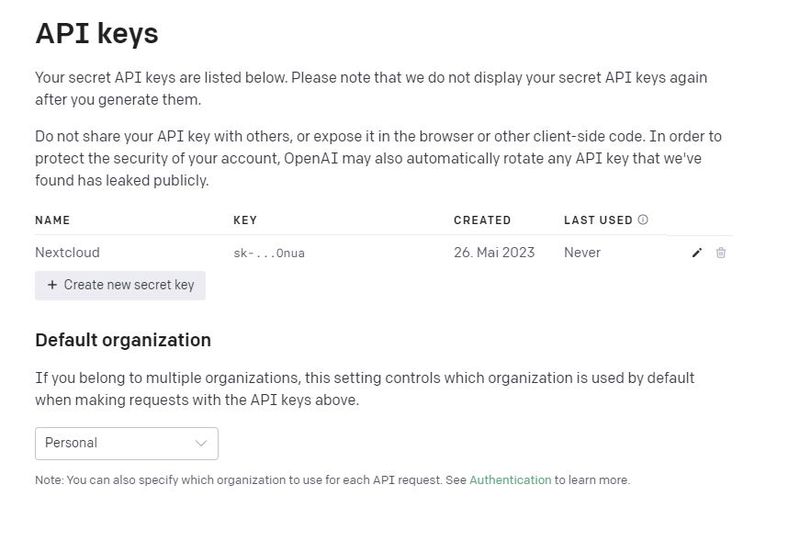Select the Nextcloud key name
Image resolution: width=800 pixels, height=541 pixels.
(x=67, y=253)
